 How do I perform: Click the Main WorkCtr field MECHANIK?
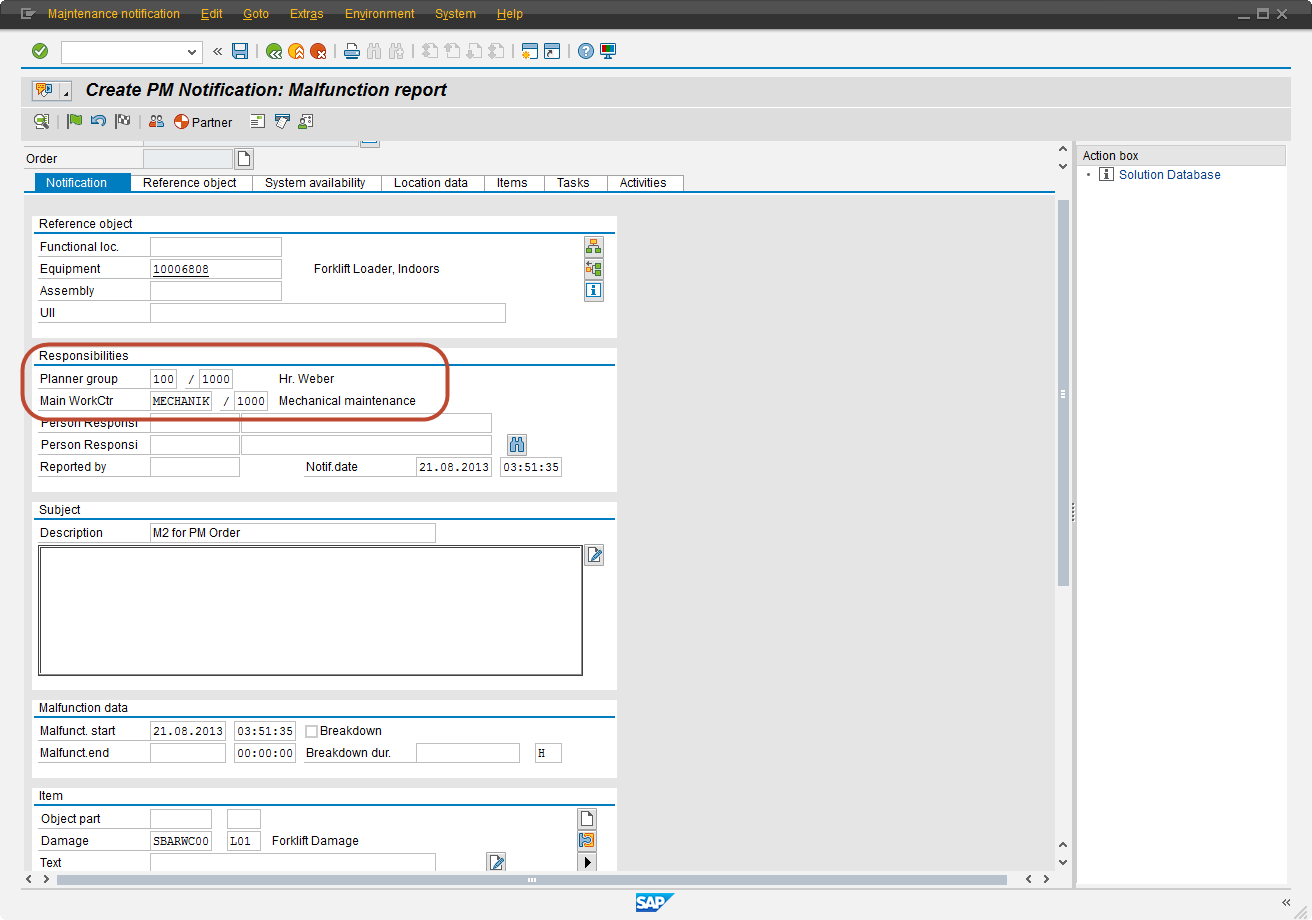point(181,401)
